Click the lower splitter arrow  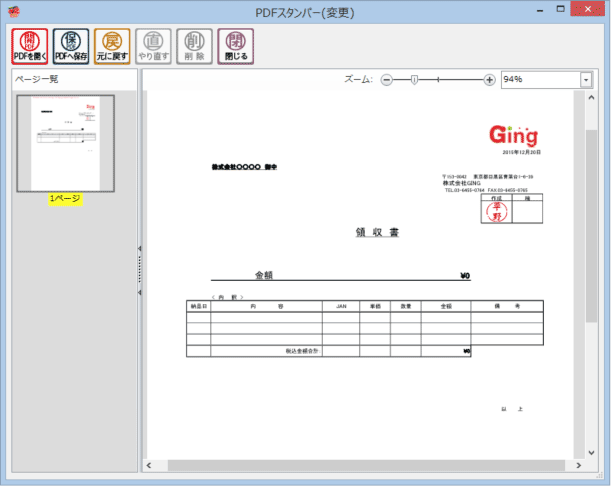click(x=140, y=292)
